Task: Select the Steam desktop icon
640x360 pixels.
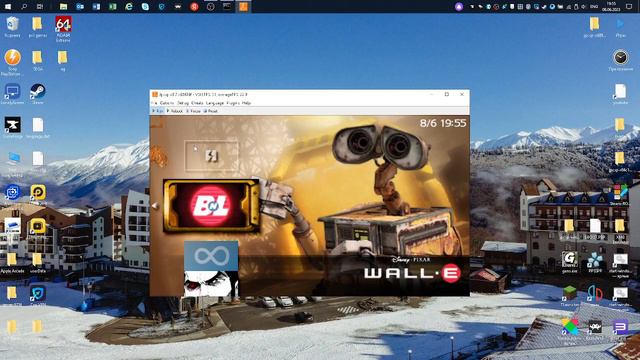Action: click(38, 94)
